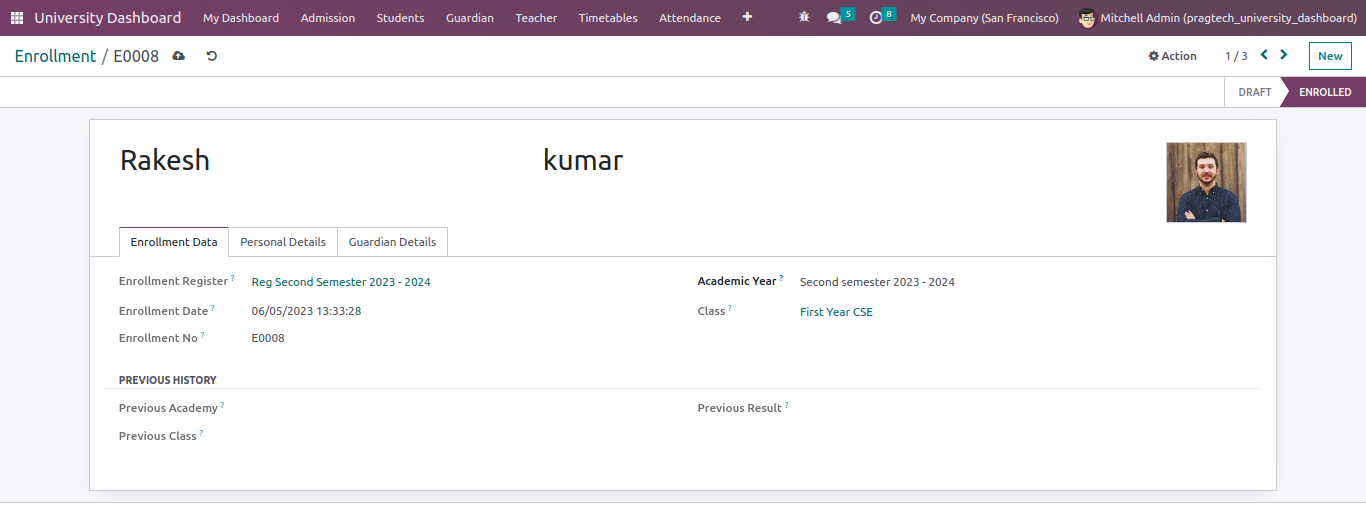Image resolution: width=1366 pixels, height=510 pixels.
Task: Go to previous record arrow
Action: 1264,56
